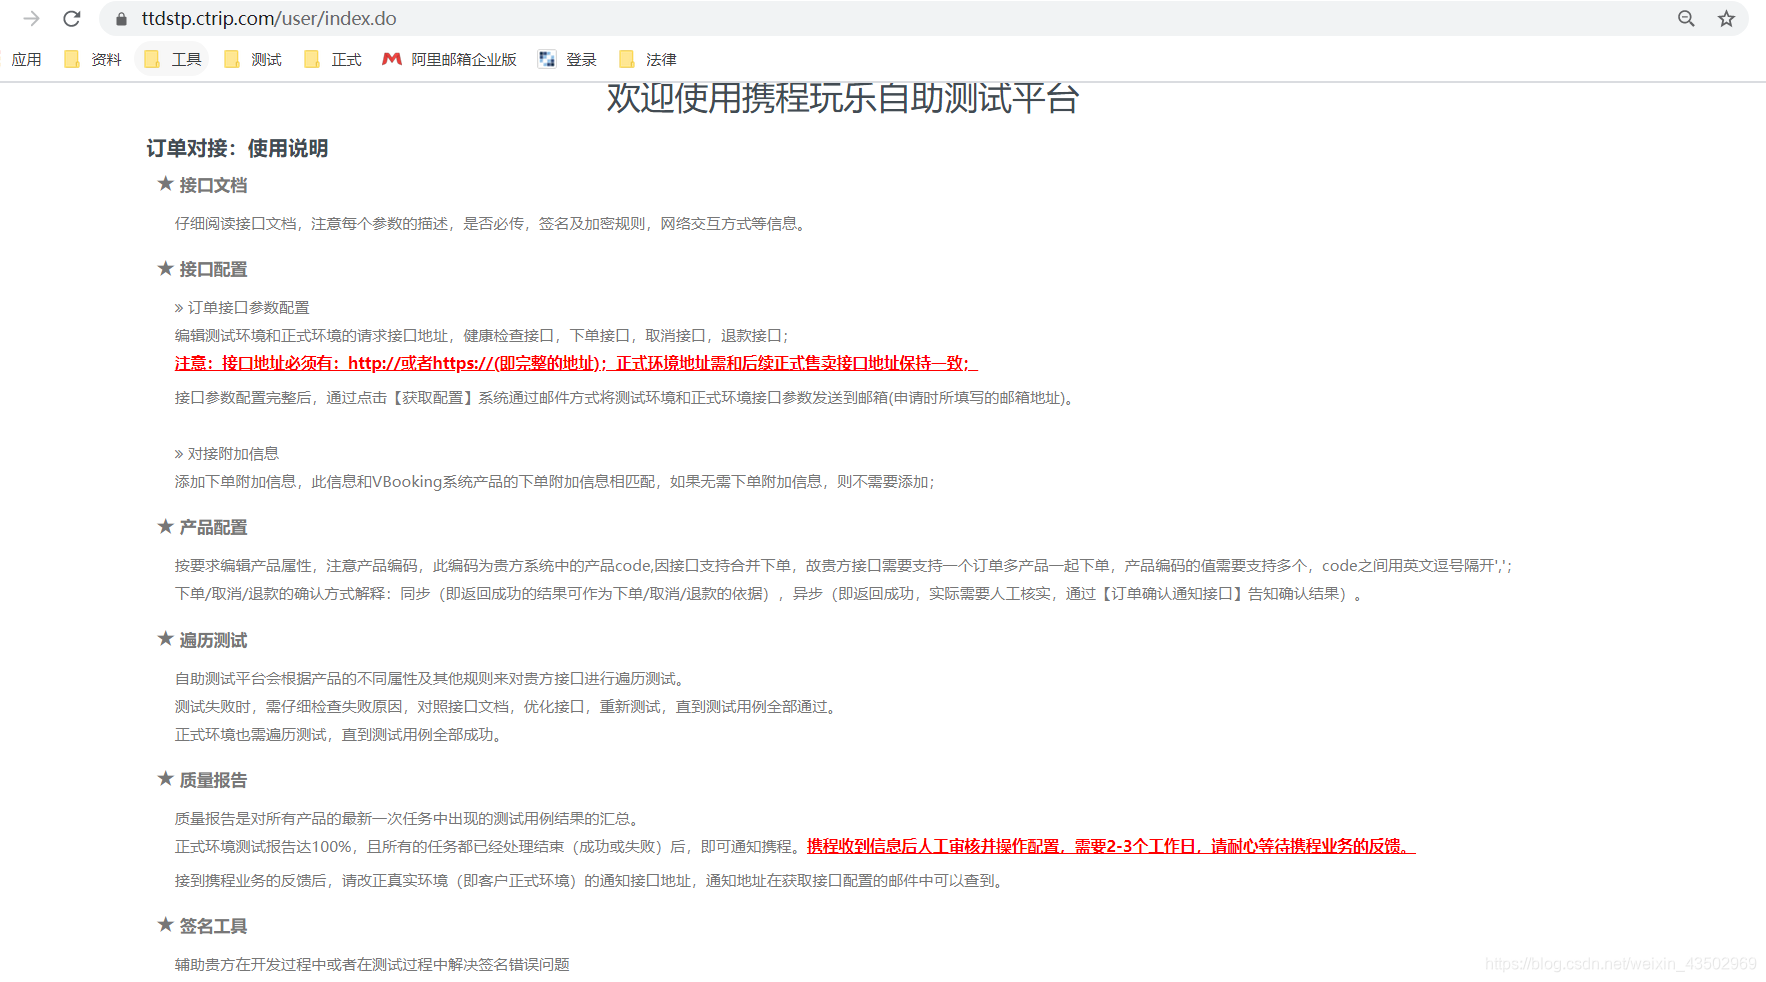Click the line starting 接到携程业务的反馈后
Screen dimensions: 1766x982
pyautogui.click(x=591, y=880)
